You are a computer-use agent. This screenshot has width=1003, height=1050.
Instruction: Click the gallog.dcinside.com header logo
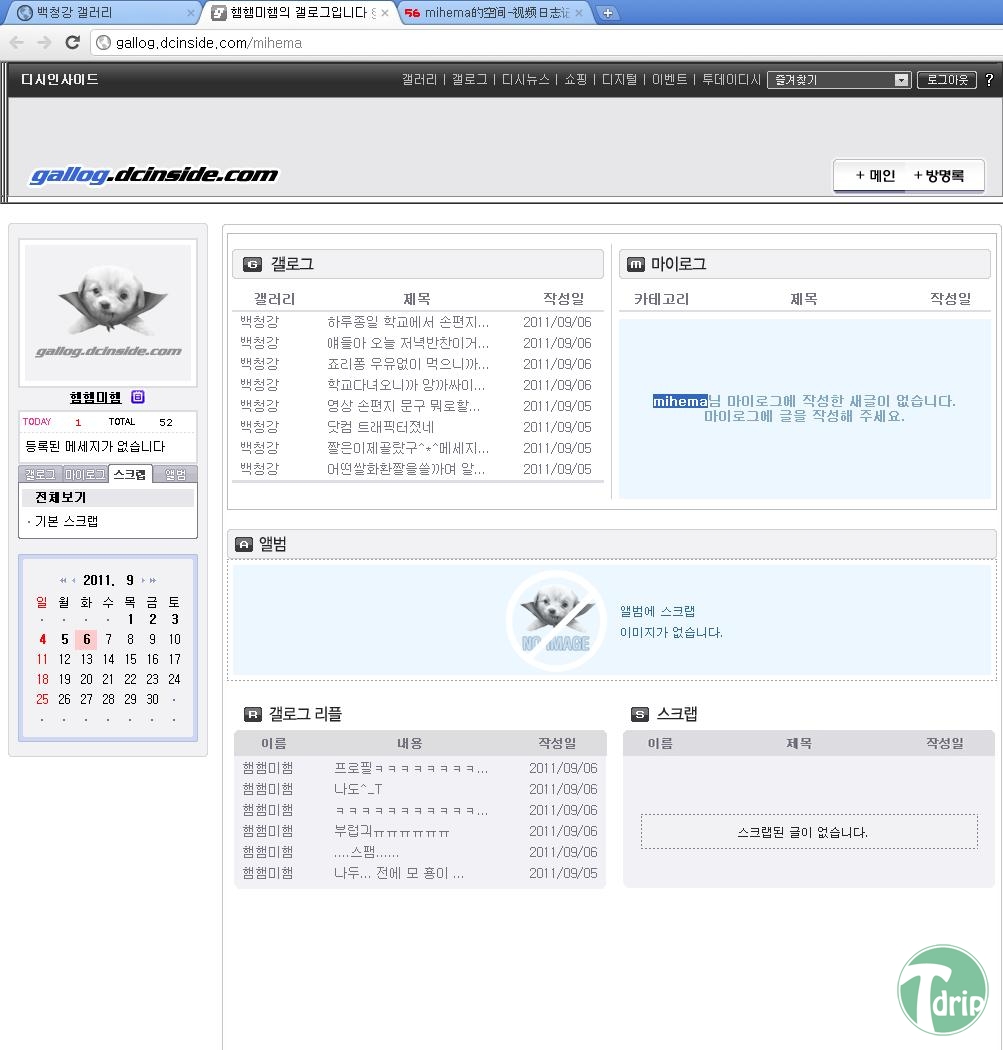(x=154, y=175)
